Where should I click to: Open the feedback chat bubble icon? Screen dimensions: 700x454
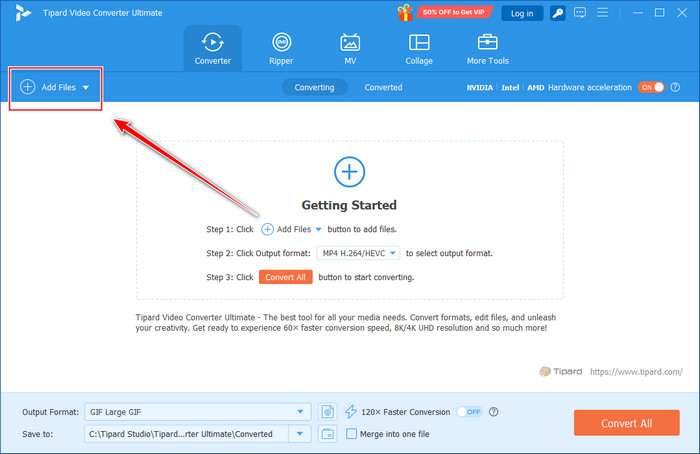pos(580,12)
